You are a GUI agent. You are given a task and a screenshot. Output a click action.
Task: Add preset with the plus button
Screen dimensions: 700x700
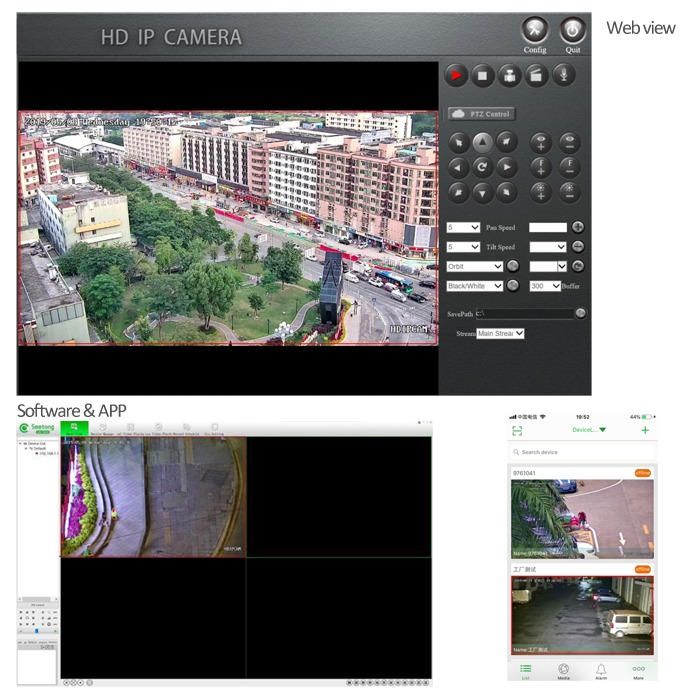tap(578, 227)
